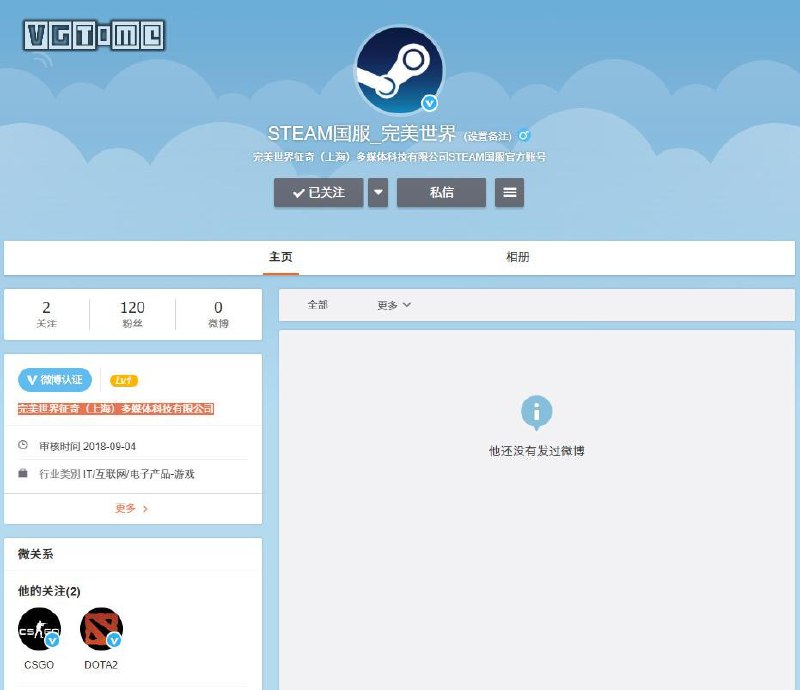
Task: Open the CSGO account avatar
Action: click(39, 629)
